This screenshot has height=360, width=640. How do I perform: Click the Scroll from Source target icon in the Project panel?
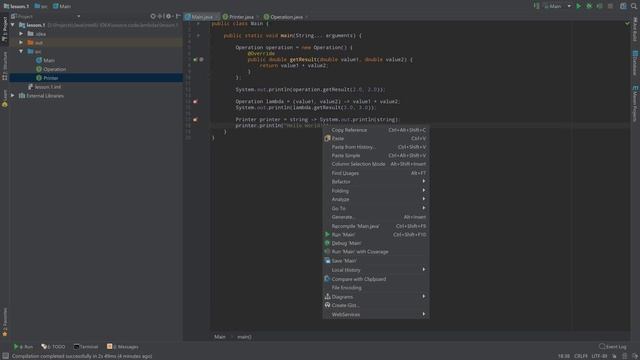(153, 16)
